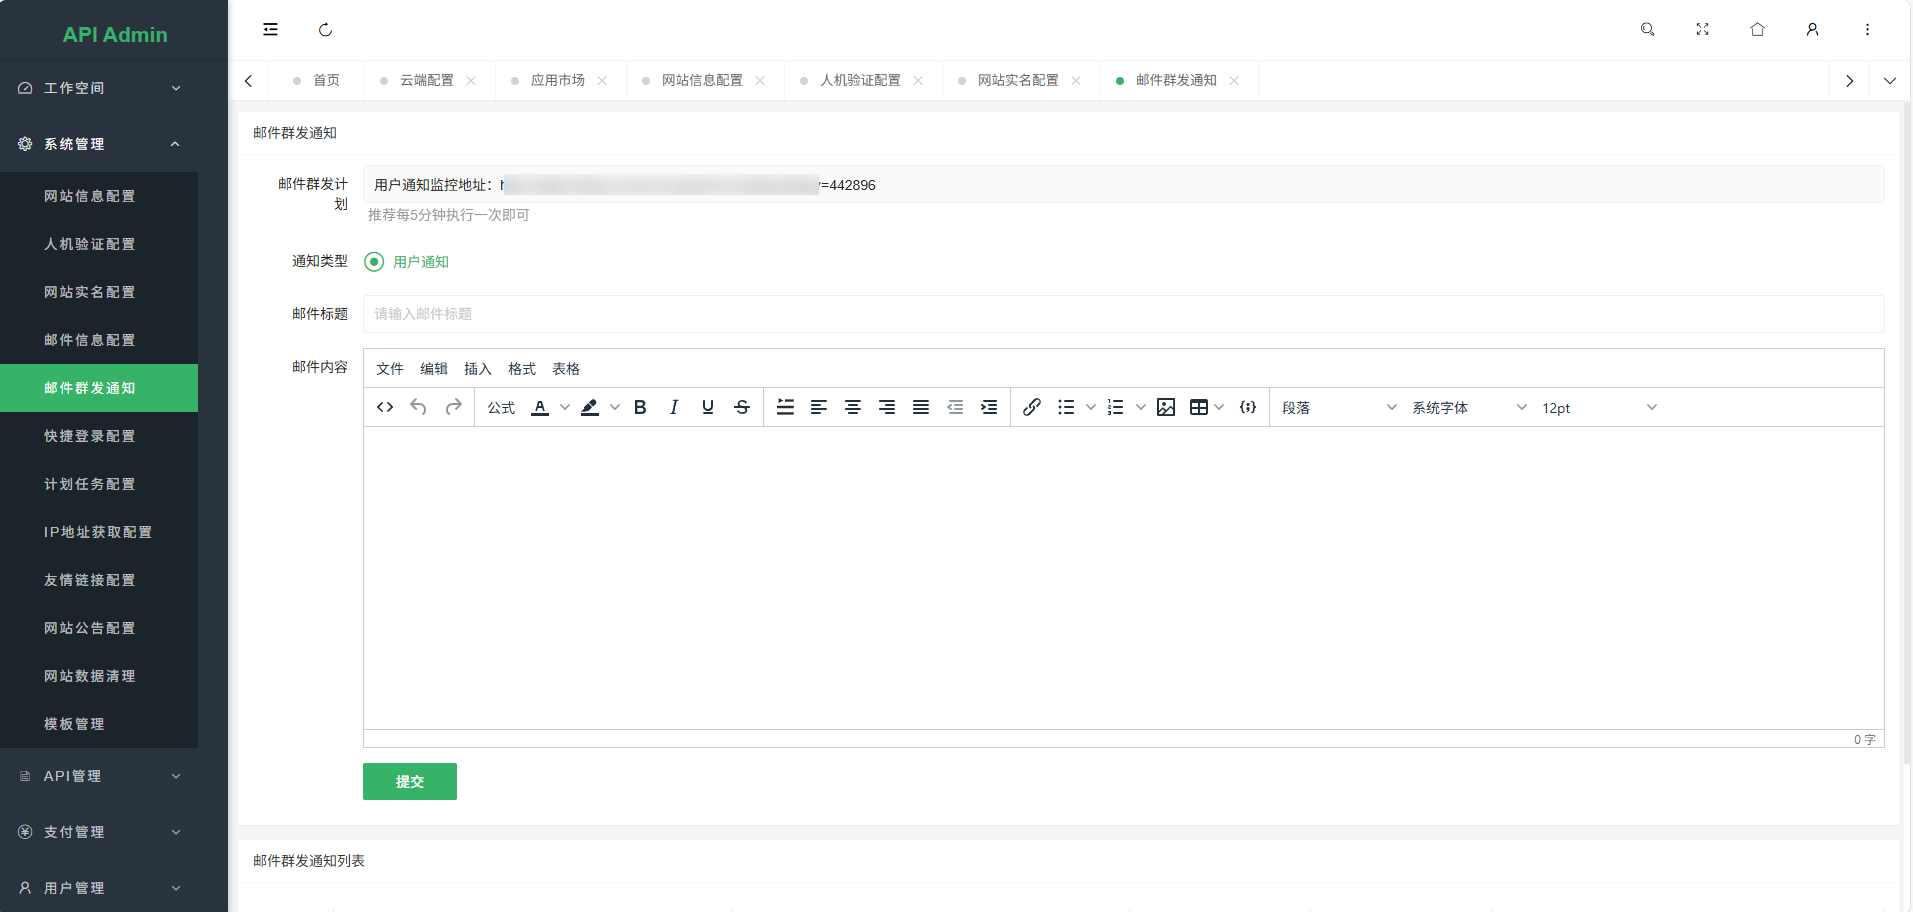This screenshot has height=912, width=1913.
Task: Open 邮件信息配置 in the sidebar
Action: coord(90,340)
